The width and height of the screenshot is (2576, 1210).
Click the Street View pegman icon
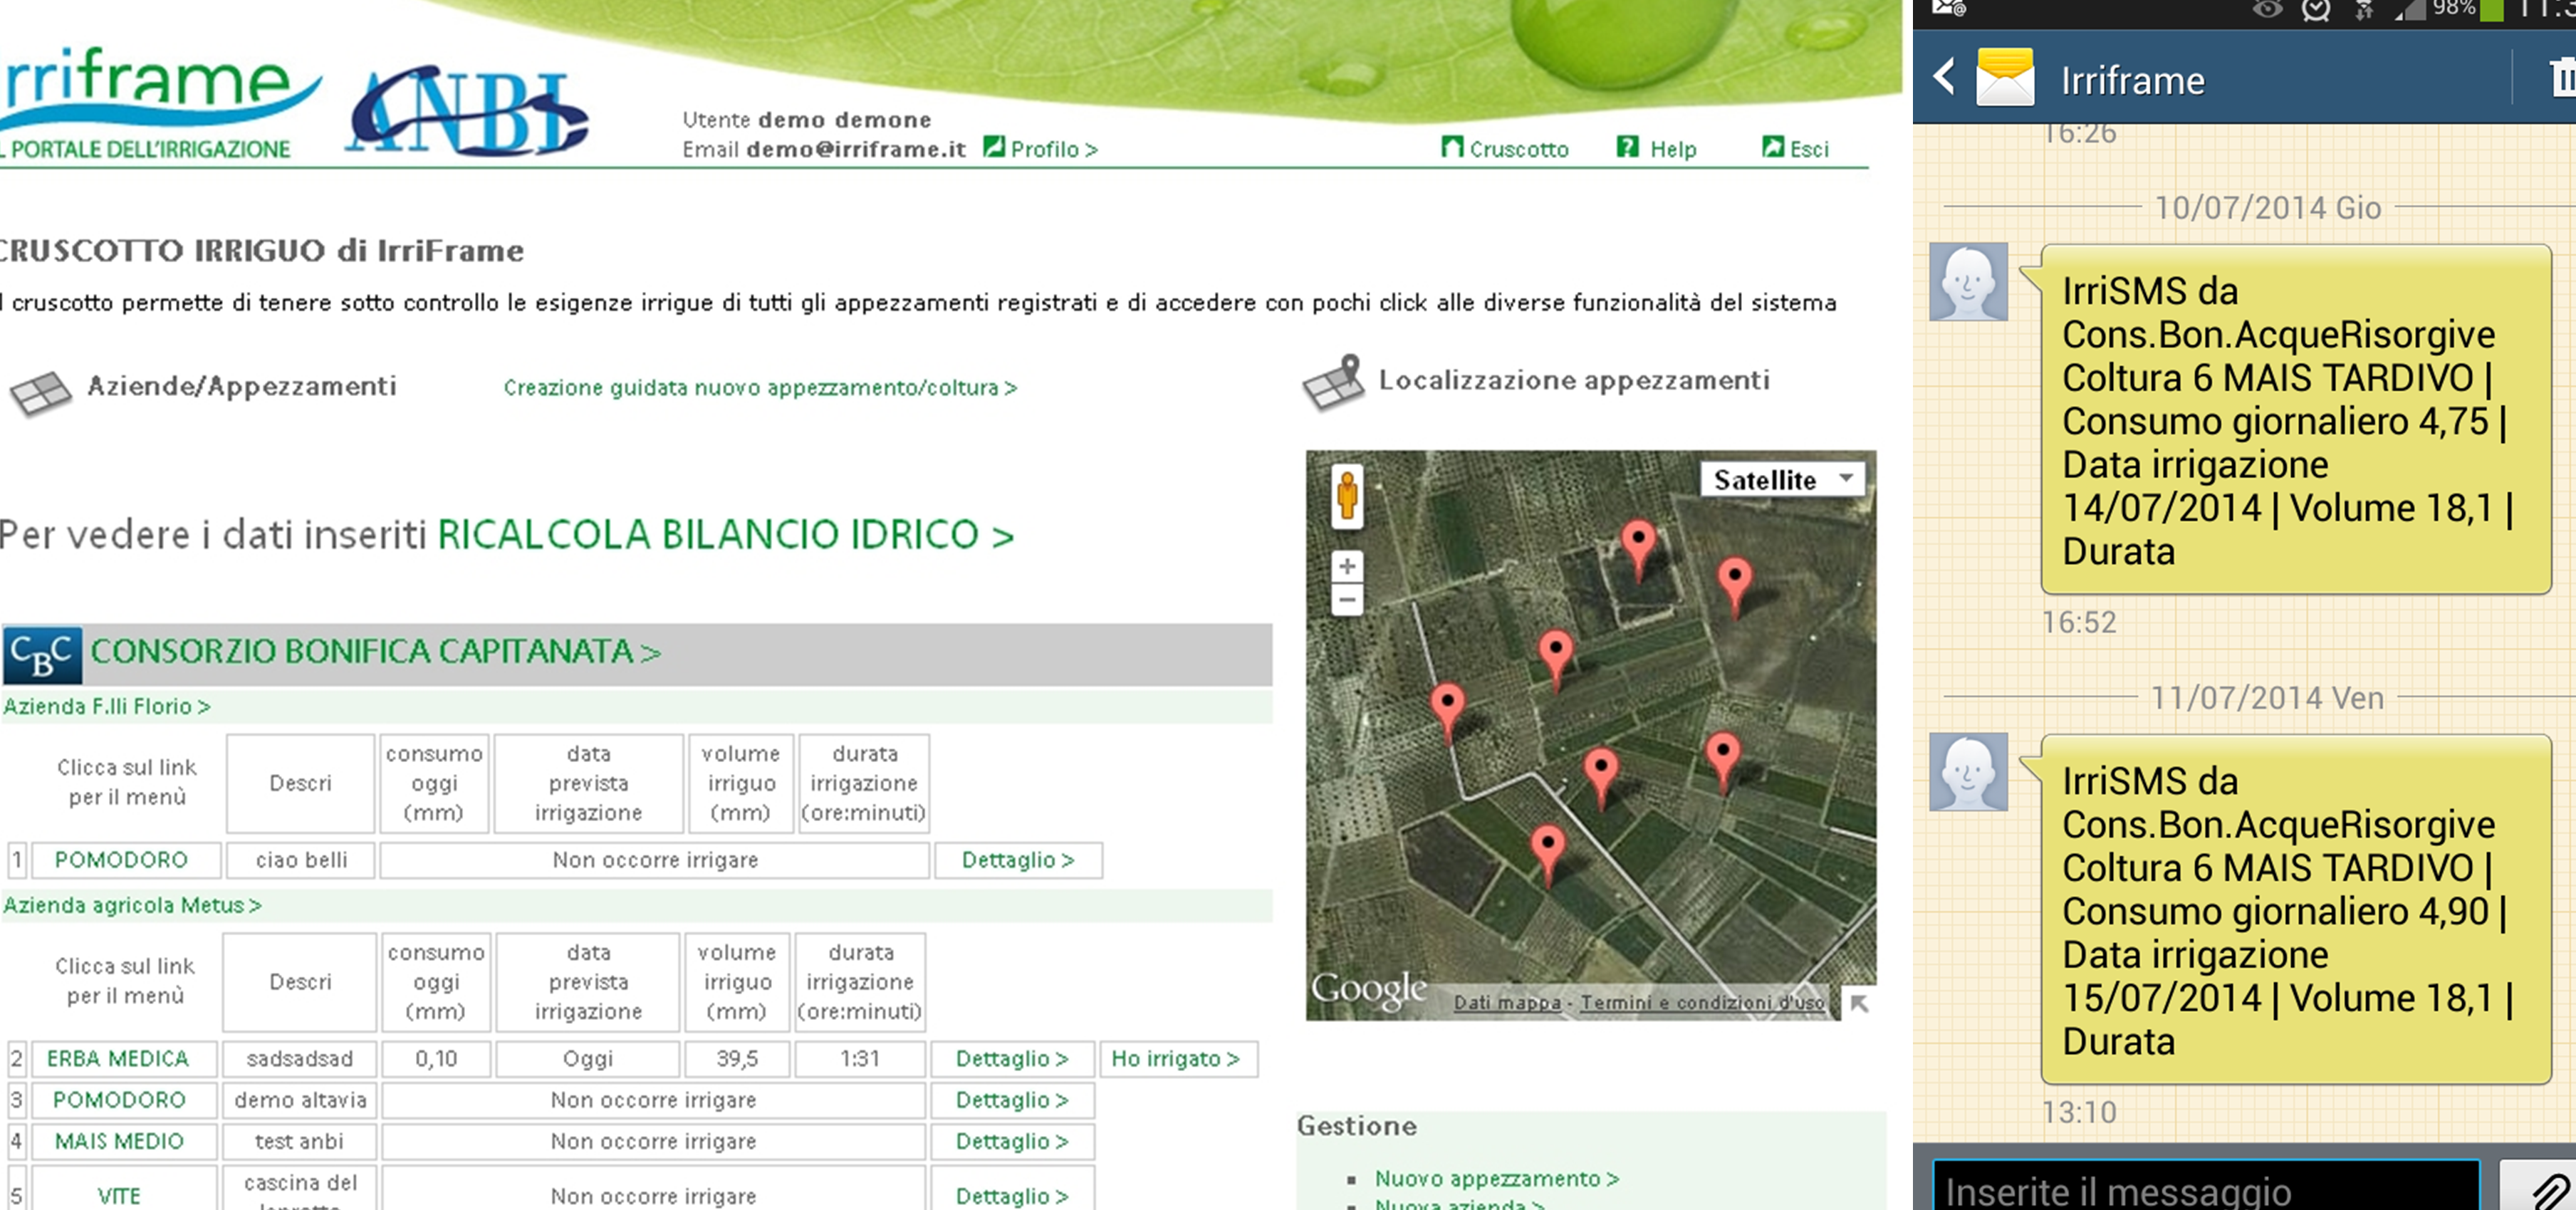pyautogui.click(x=1347, y=496)
